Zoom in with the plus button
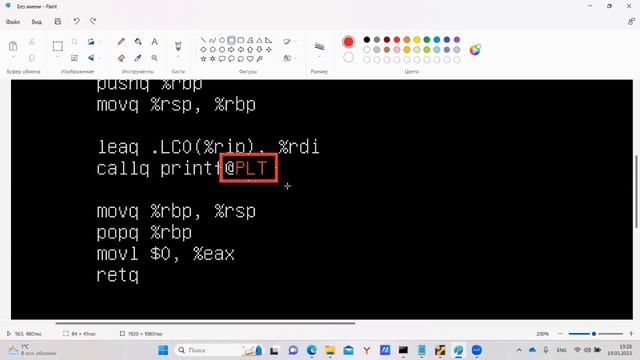Screen dimensions: 640x360 click(x=631, y=333)
